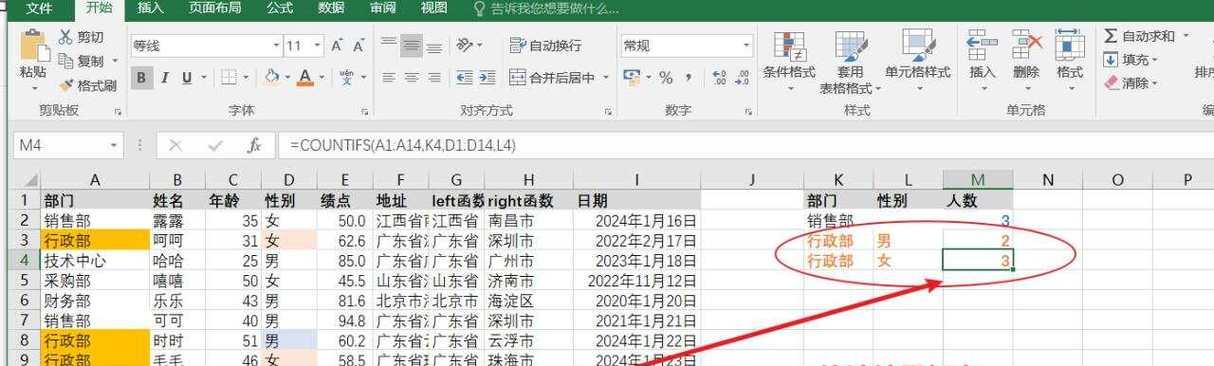Click the Format Painter (格式刷) tool
The image size is (1214, 366).
[x=88, y=86]
